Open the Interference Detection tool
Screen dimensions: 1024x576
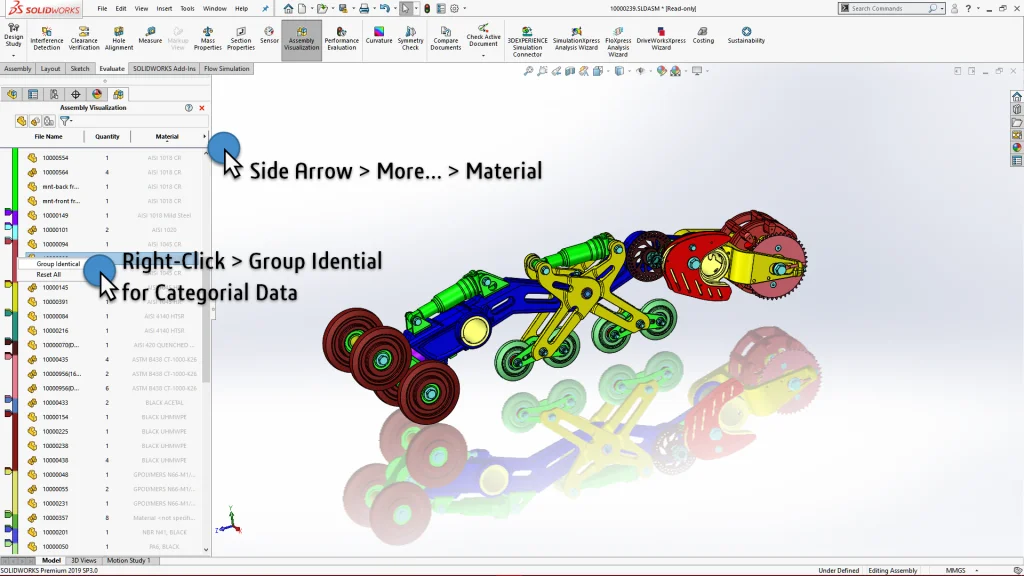click(46, 37)
